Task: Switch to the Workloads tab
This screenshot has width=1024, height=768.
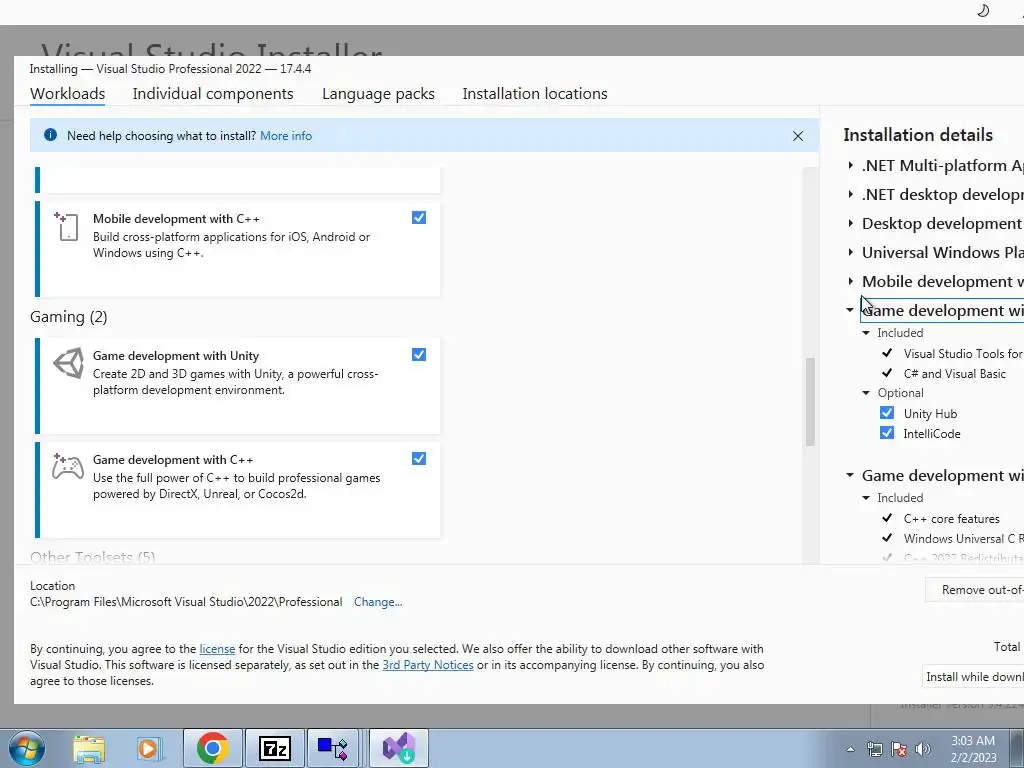Action: (x=67, y=93)
